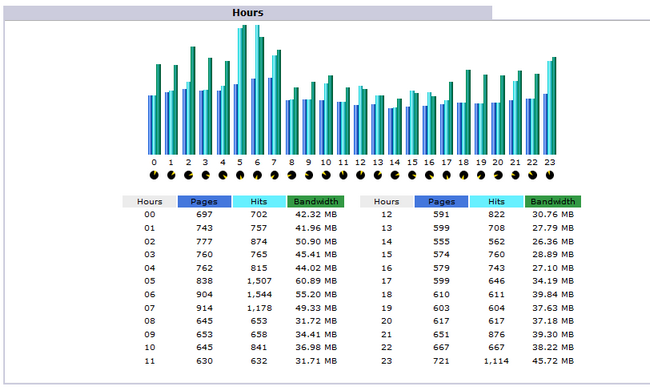The width and height of the screenshot is (650, 387).
Task: Click the clock icon under hour 18
Action: (463, 175)
